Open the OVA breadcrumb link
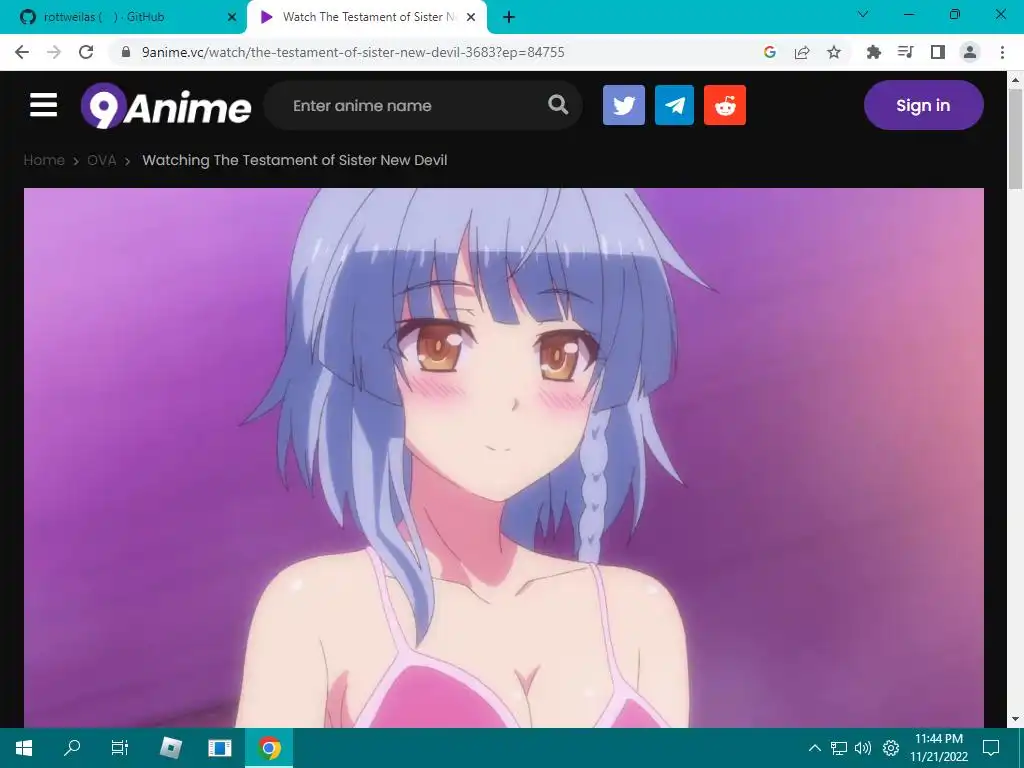This screenshot has width=1024, height=768. (102, 160)
